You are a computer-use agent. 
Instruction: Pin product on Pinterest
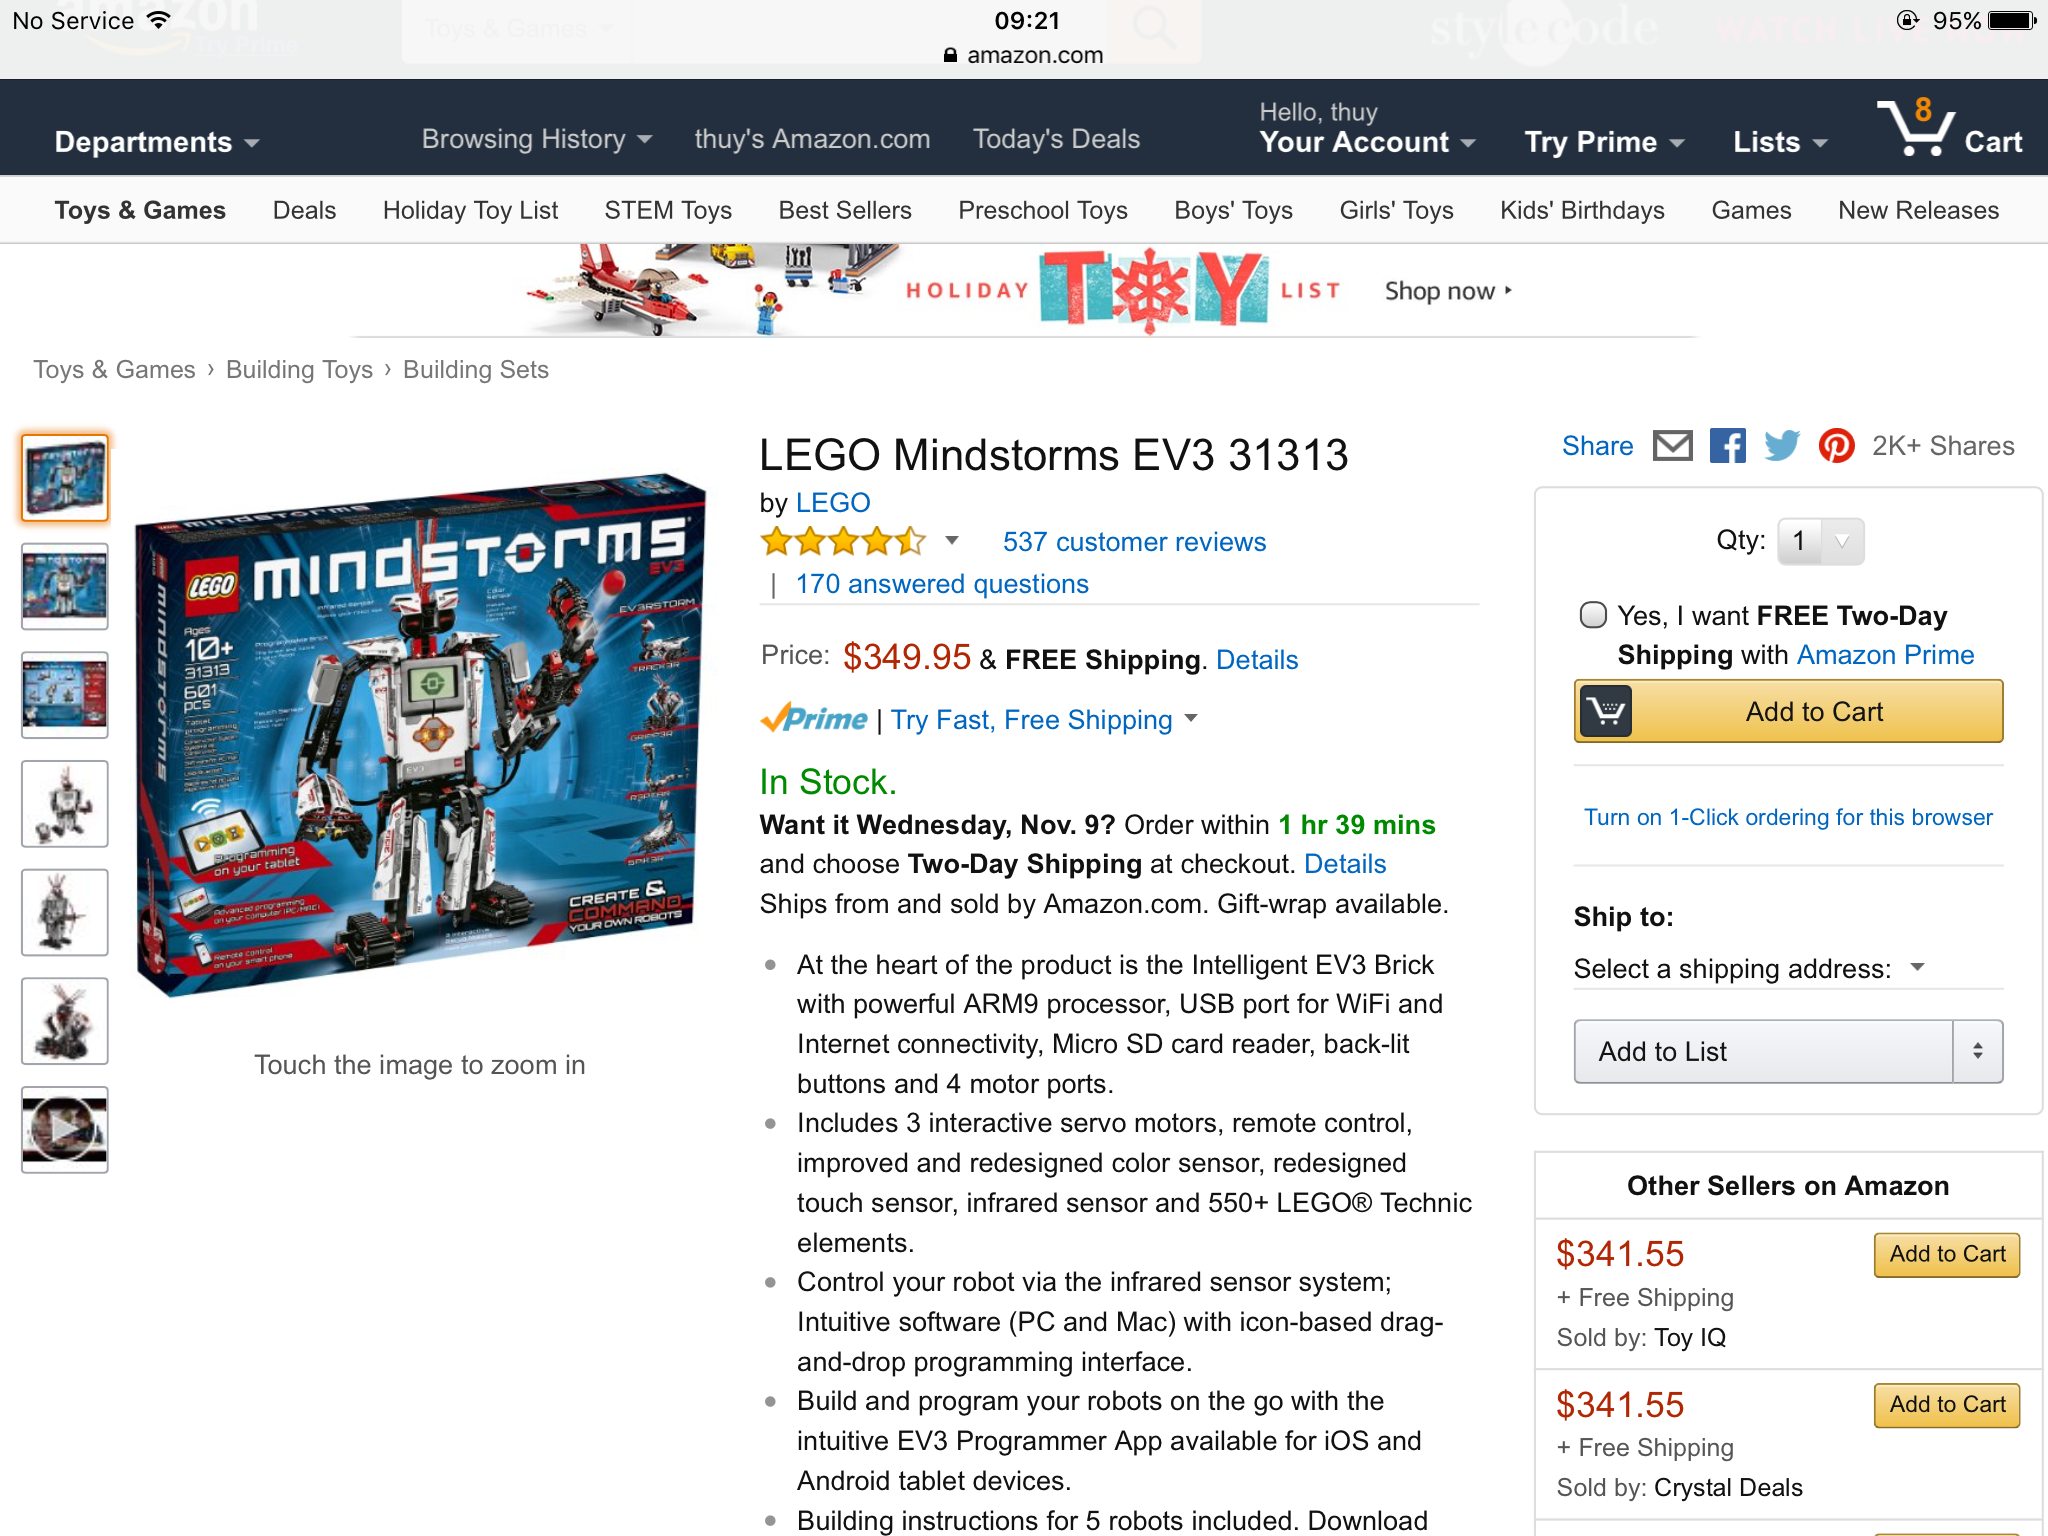pos(1836,446)
